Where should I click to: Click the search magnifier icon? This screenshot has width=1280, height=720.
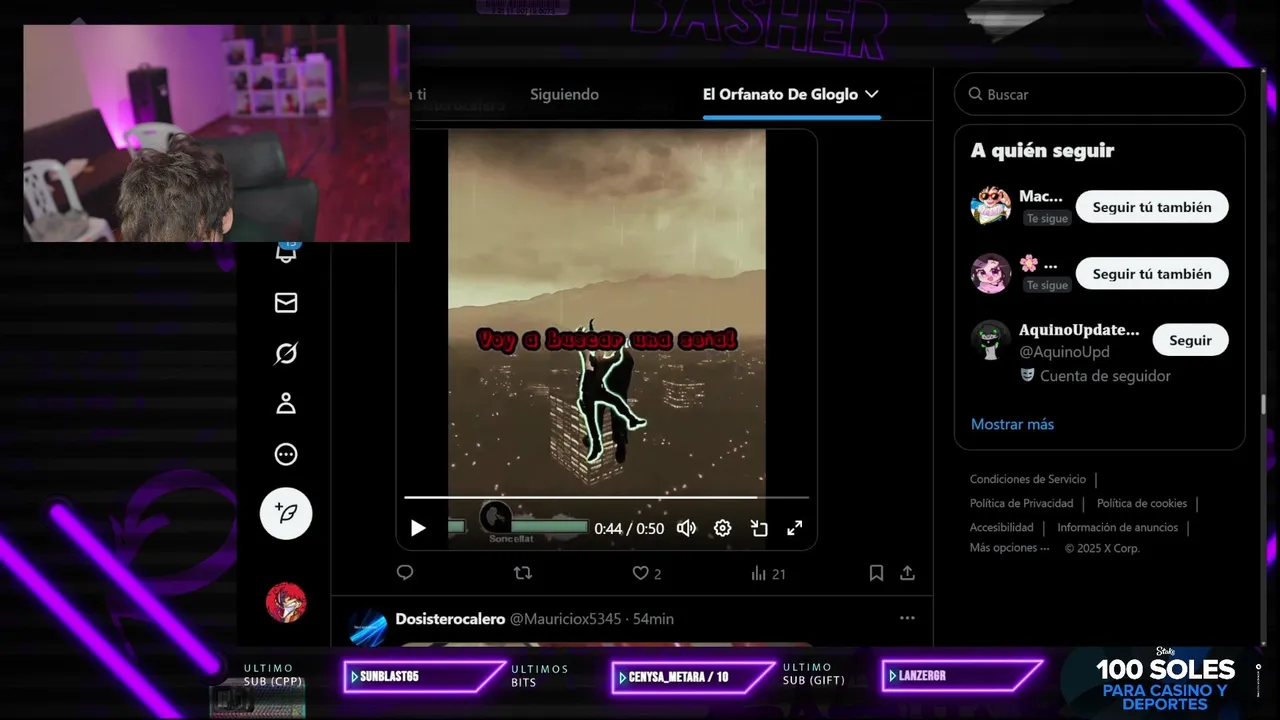point(975,94)
